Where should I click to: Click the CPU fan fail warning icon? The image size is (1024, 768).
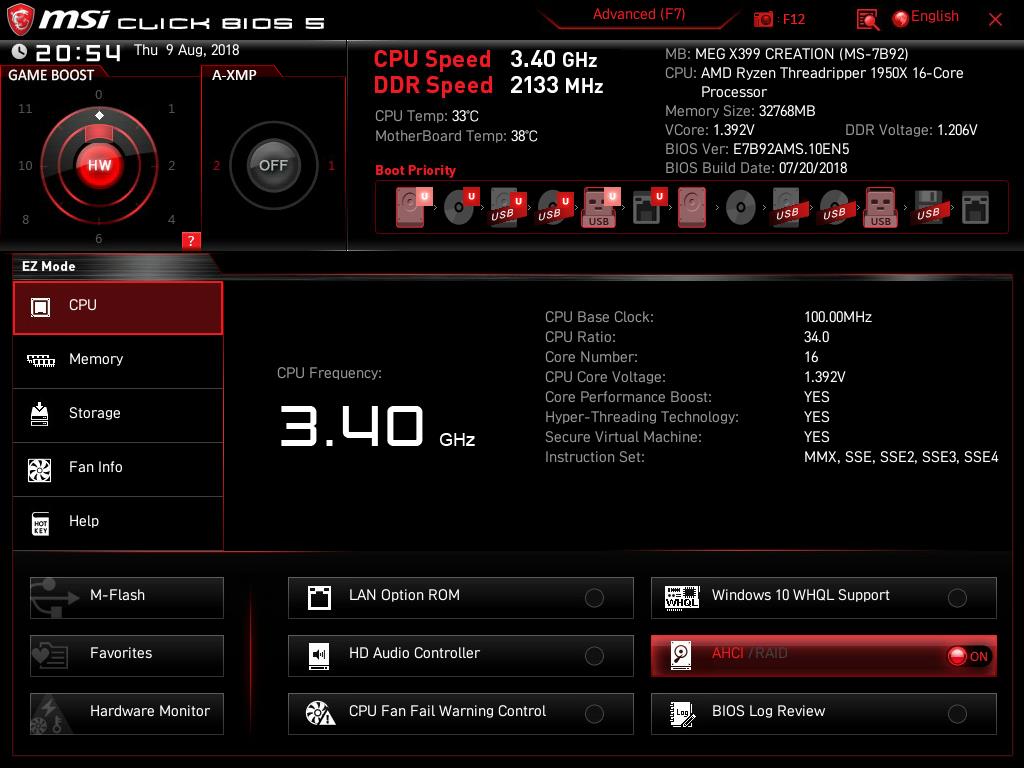pos(320,714)
